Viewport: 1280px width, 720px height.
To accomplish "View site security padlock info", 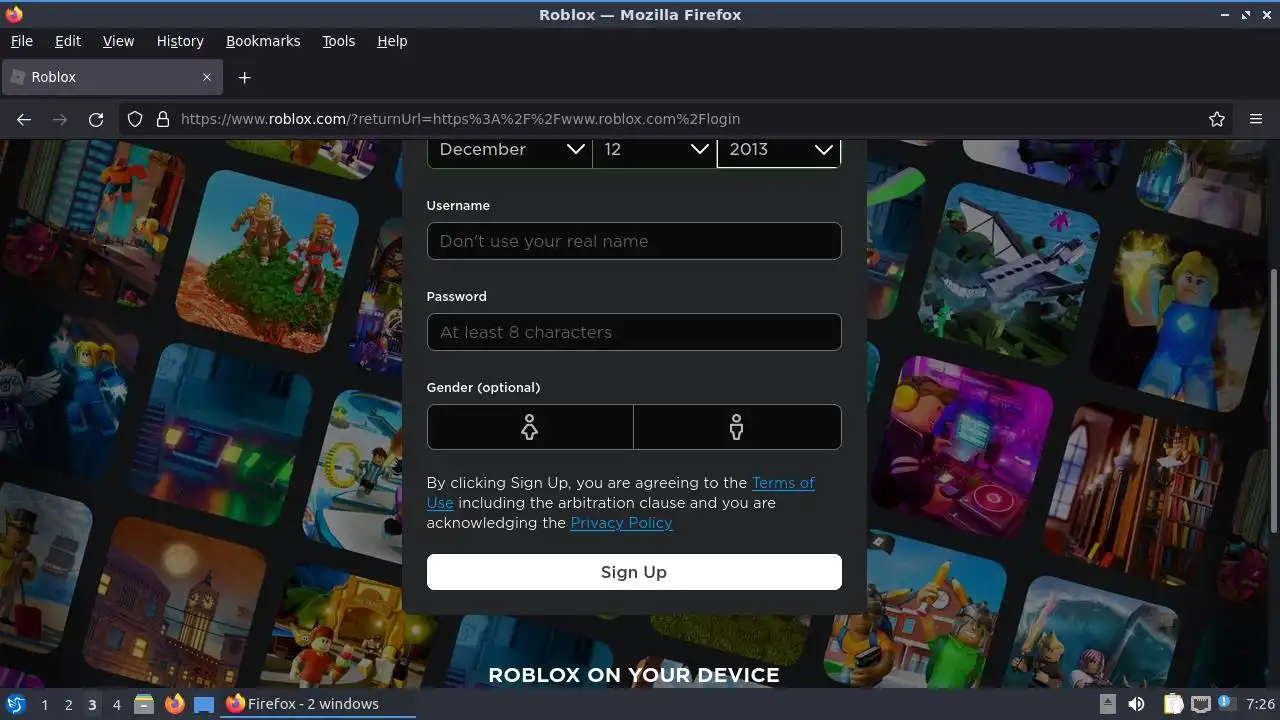I will coord(163,119).
